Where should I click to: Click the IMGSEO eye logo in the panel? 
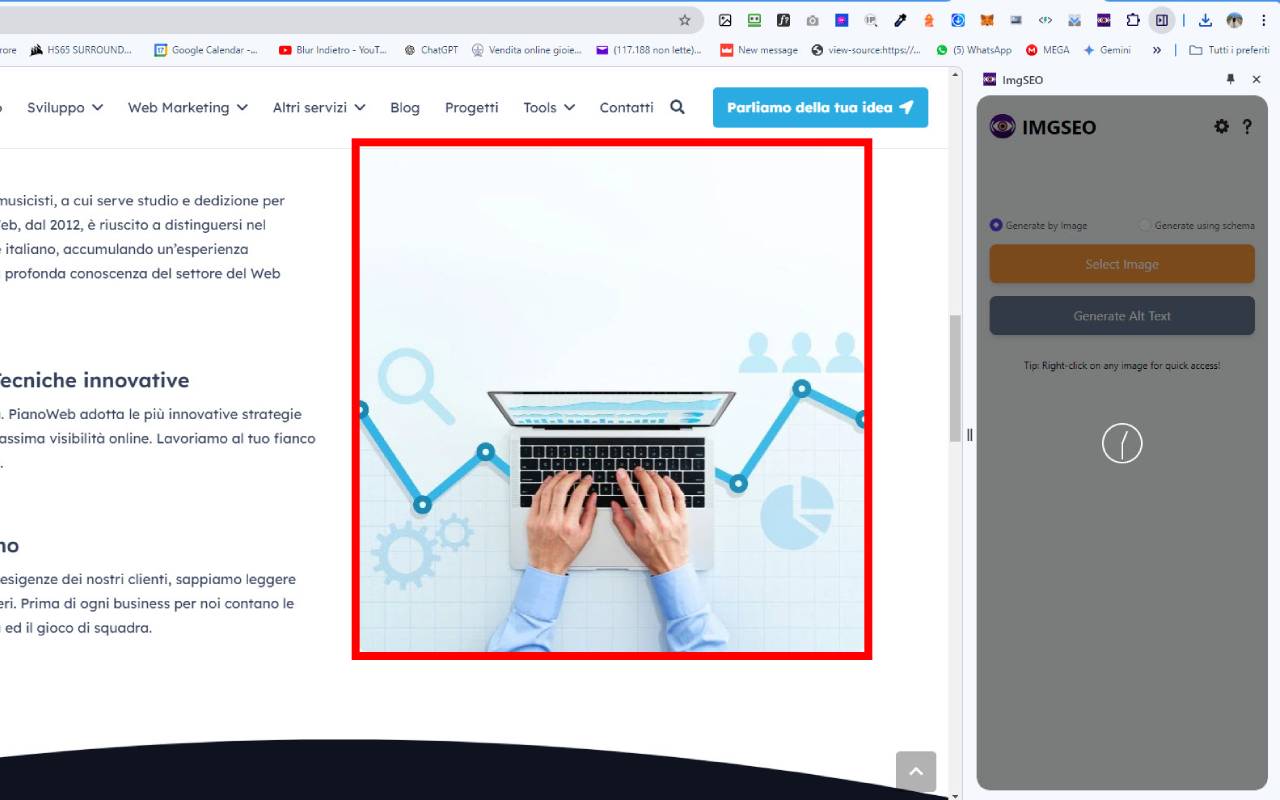pos(1002,126)
